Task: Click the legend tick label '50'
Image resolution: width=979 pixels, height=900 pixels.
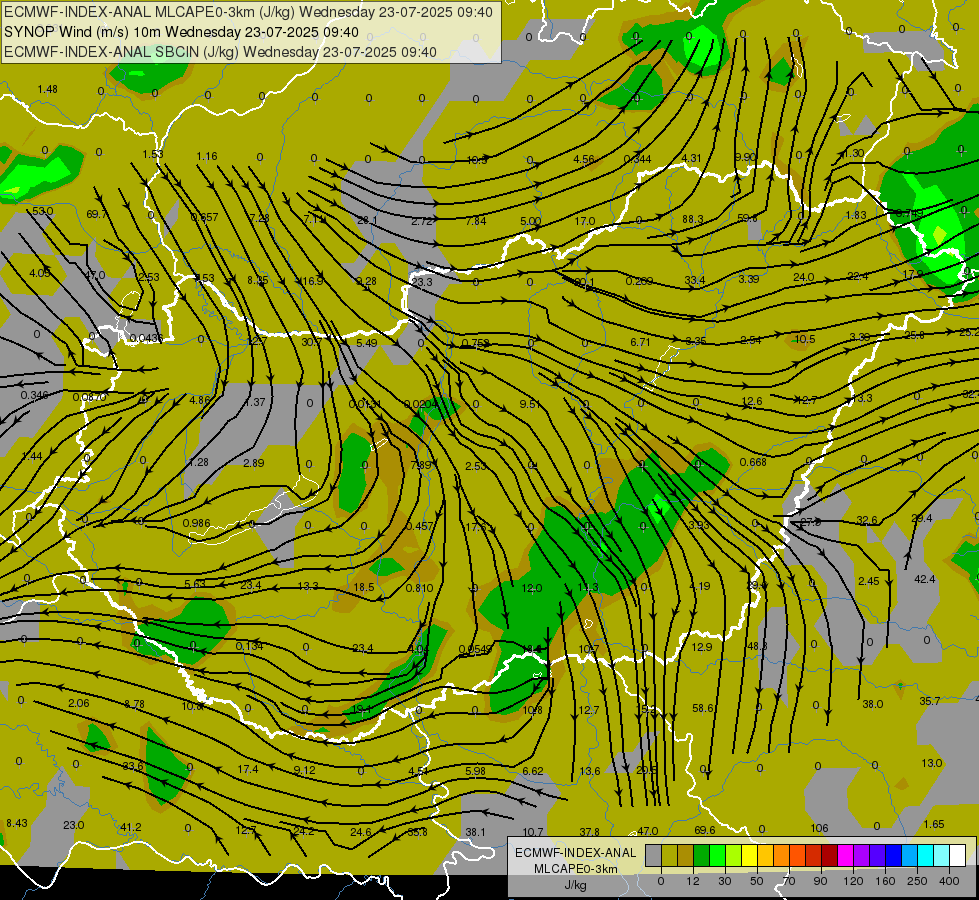Action: pyautogui.click(x=757, y=881)
